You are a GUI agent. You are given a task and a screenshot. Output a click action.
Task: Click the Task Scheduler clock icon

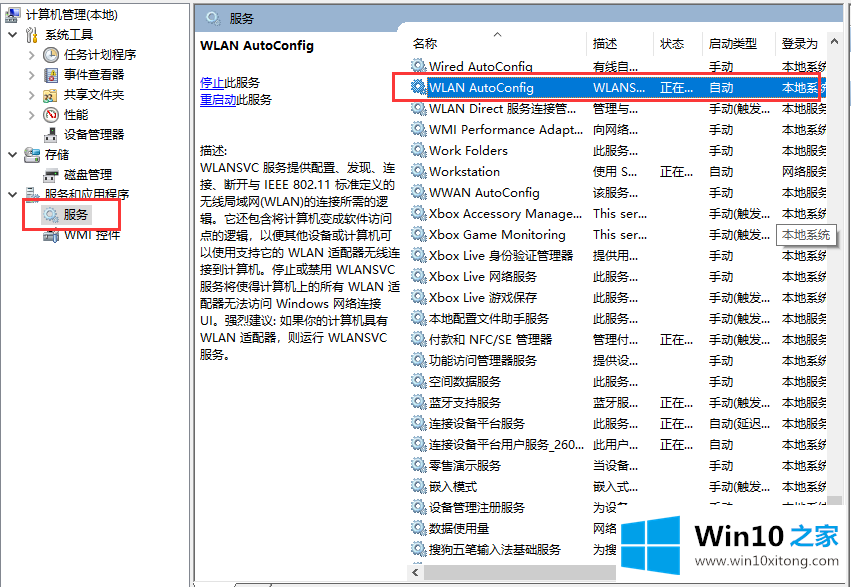tap(50, 54)
